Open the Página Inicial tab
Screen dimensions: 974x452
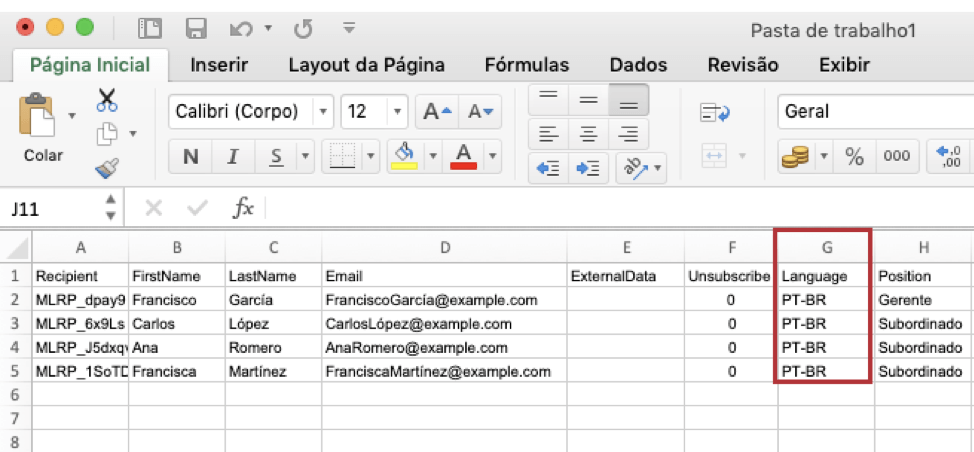tap(90, 65)
